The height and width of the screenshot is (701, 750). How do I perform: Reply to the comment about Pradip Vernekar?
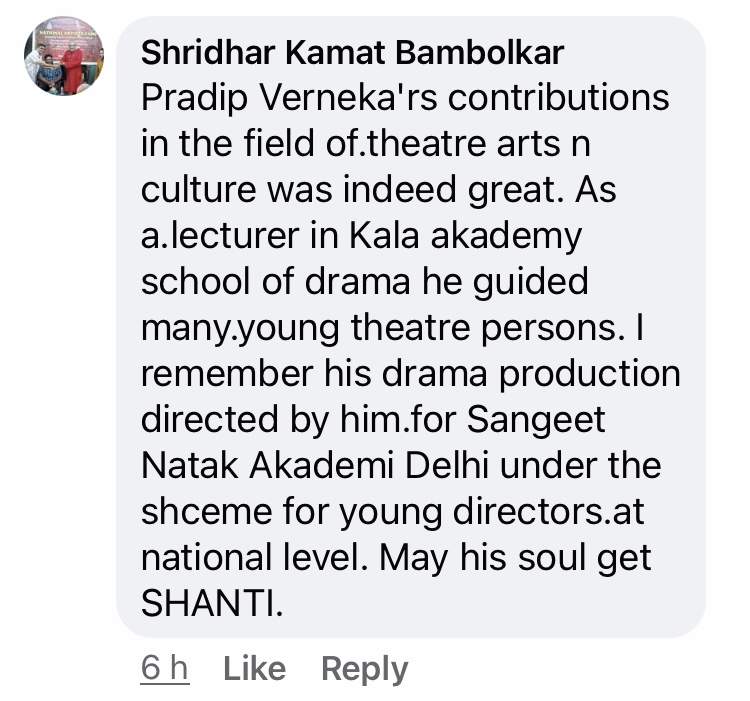pos(364,669)
